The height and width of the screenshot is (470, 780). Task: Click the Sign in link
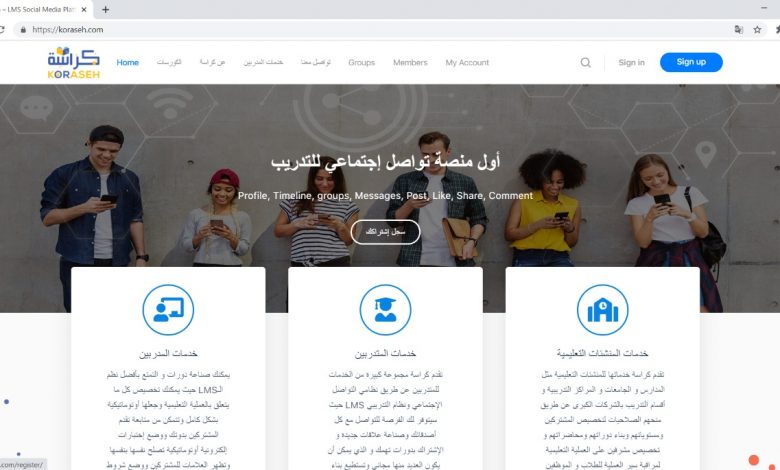click(631, 63)
